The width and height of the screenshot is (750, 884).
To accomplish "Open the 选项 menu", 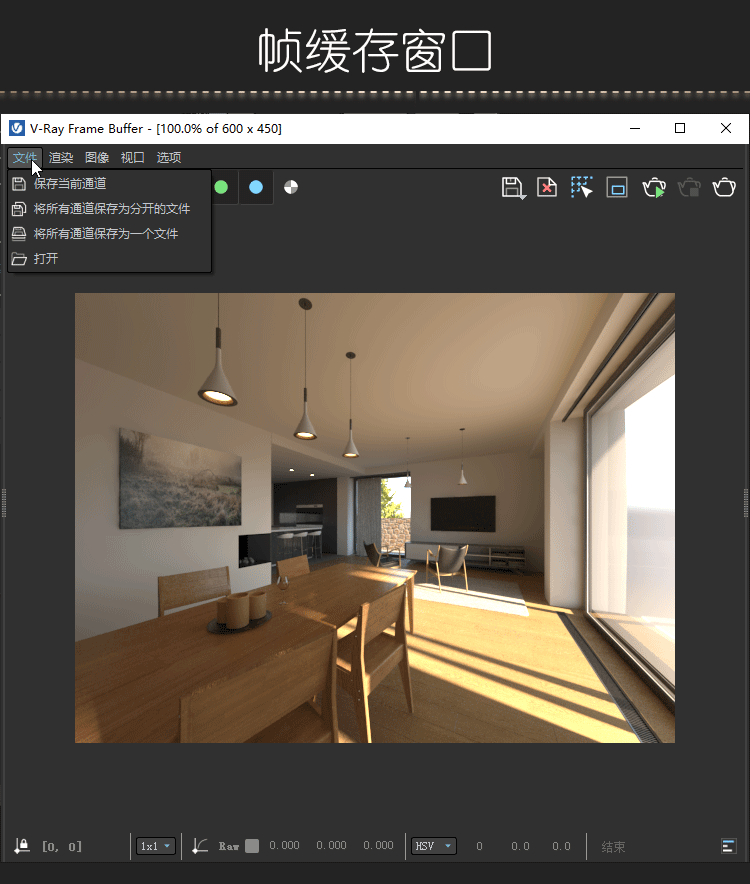I will click(x=169, y=157).
